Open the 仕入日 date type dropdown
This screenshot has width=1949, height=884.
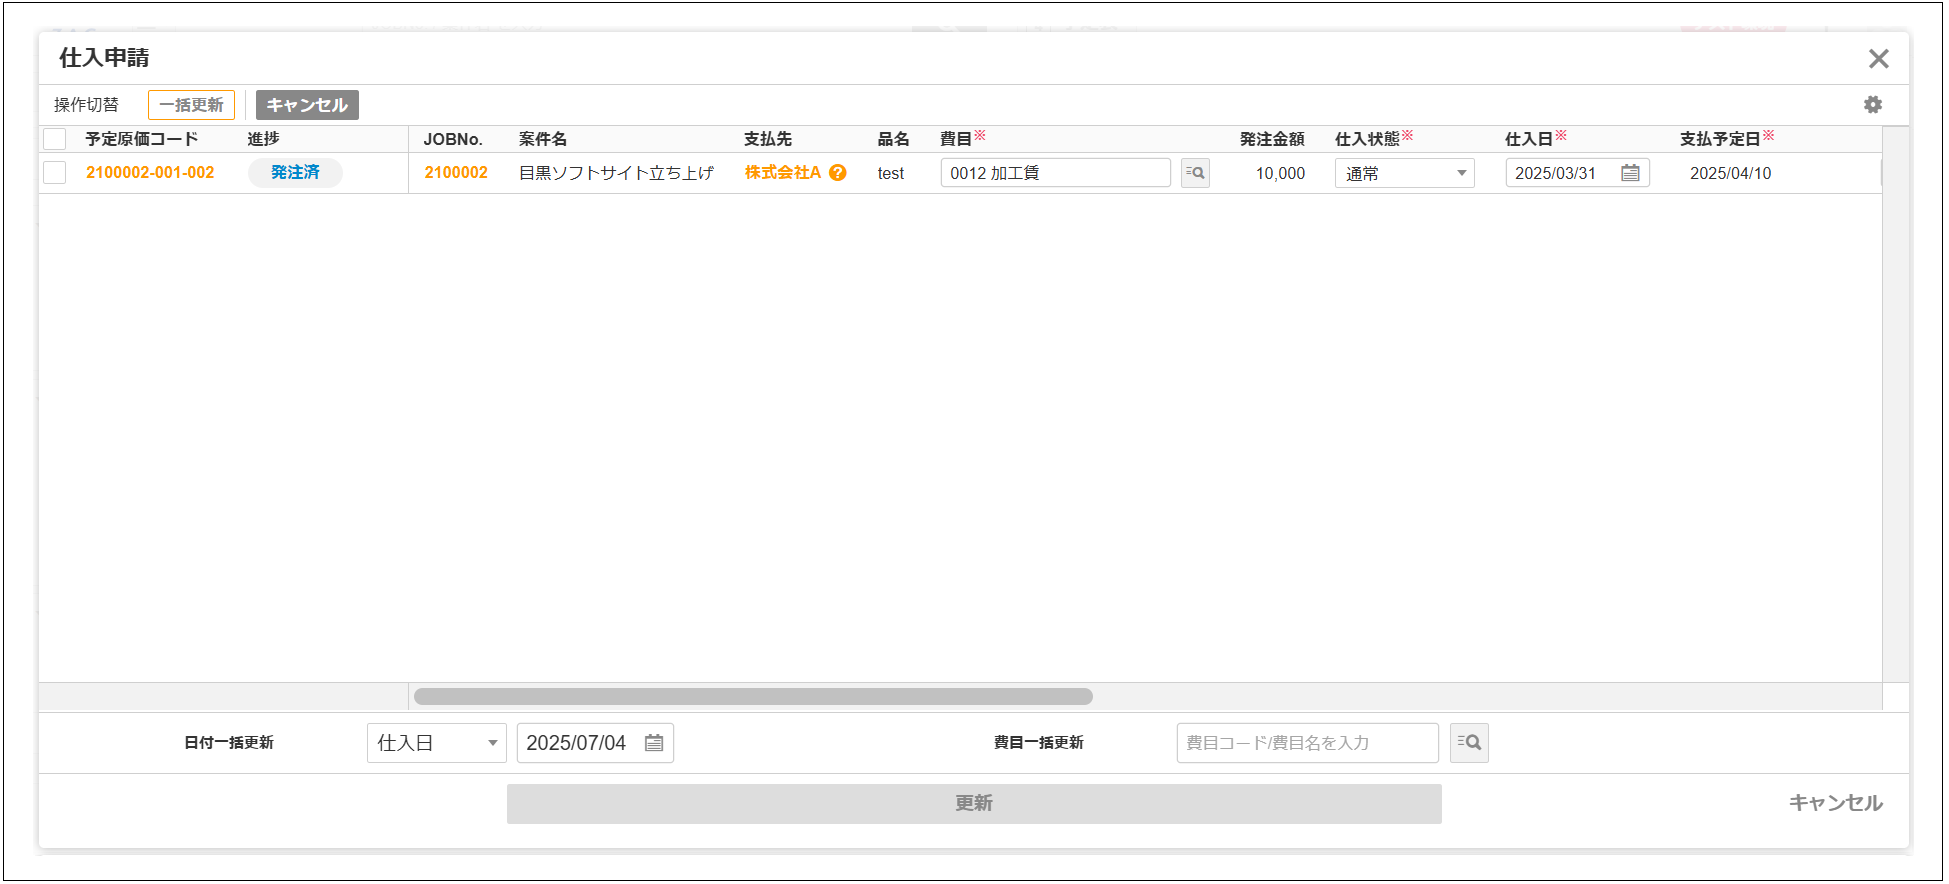[436, 743]
